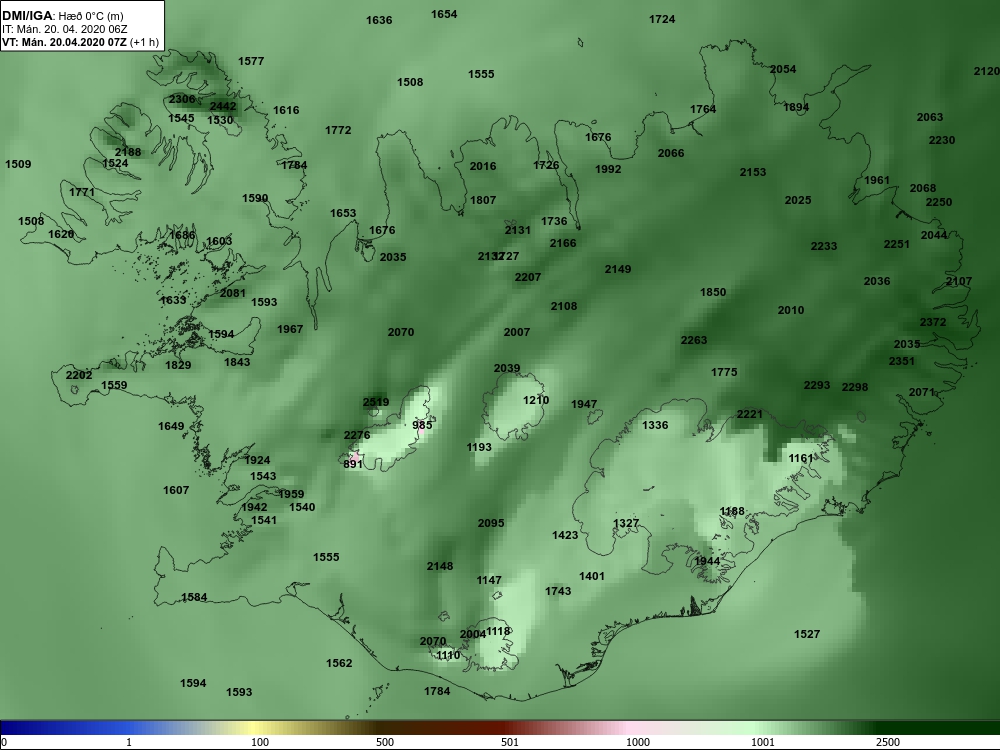Select the offshore value 1509

[18, 165]
